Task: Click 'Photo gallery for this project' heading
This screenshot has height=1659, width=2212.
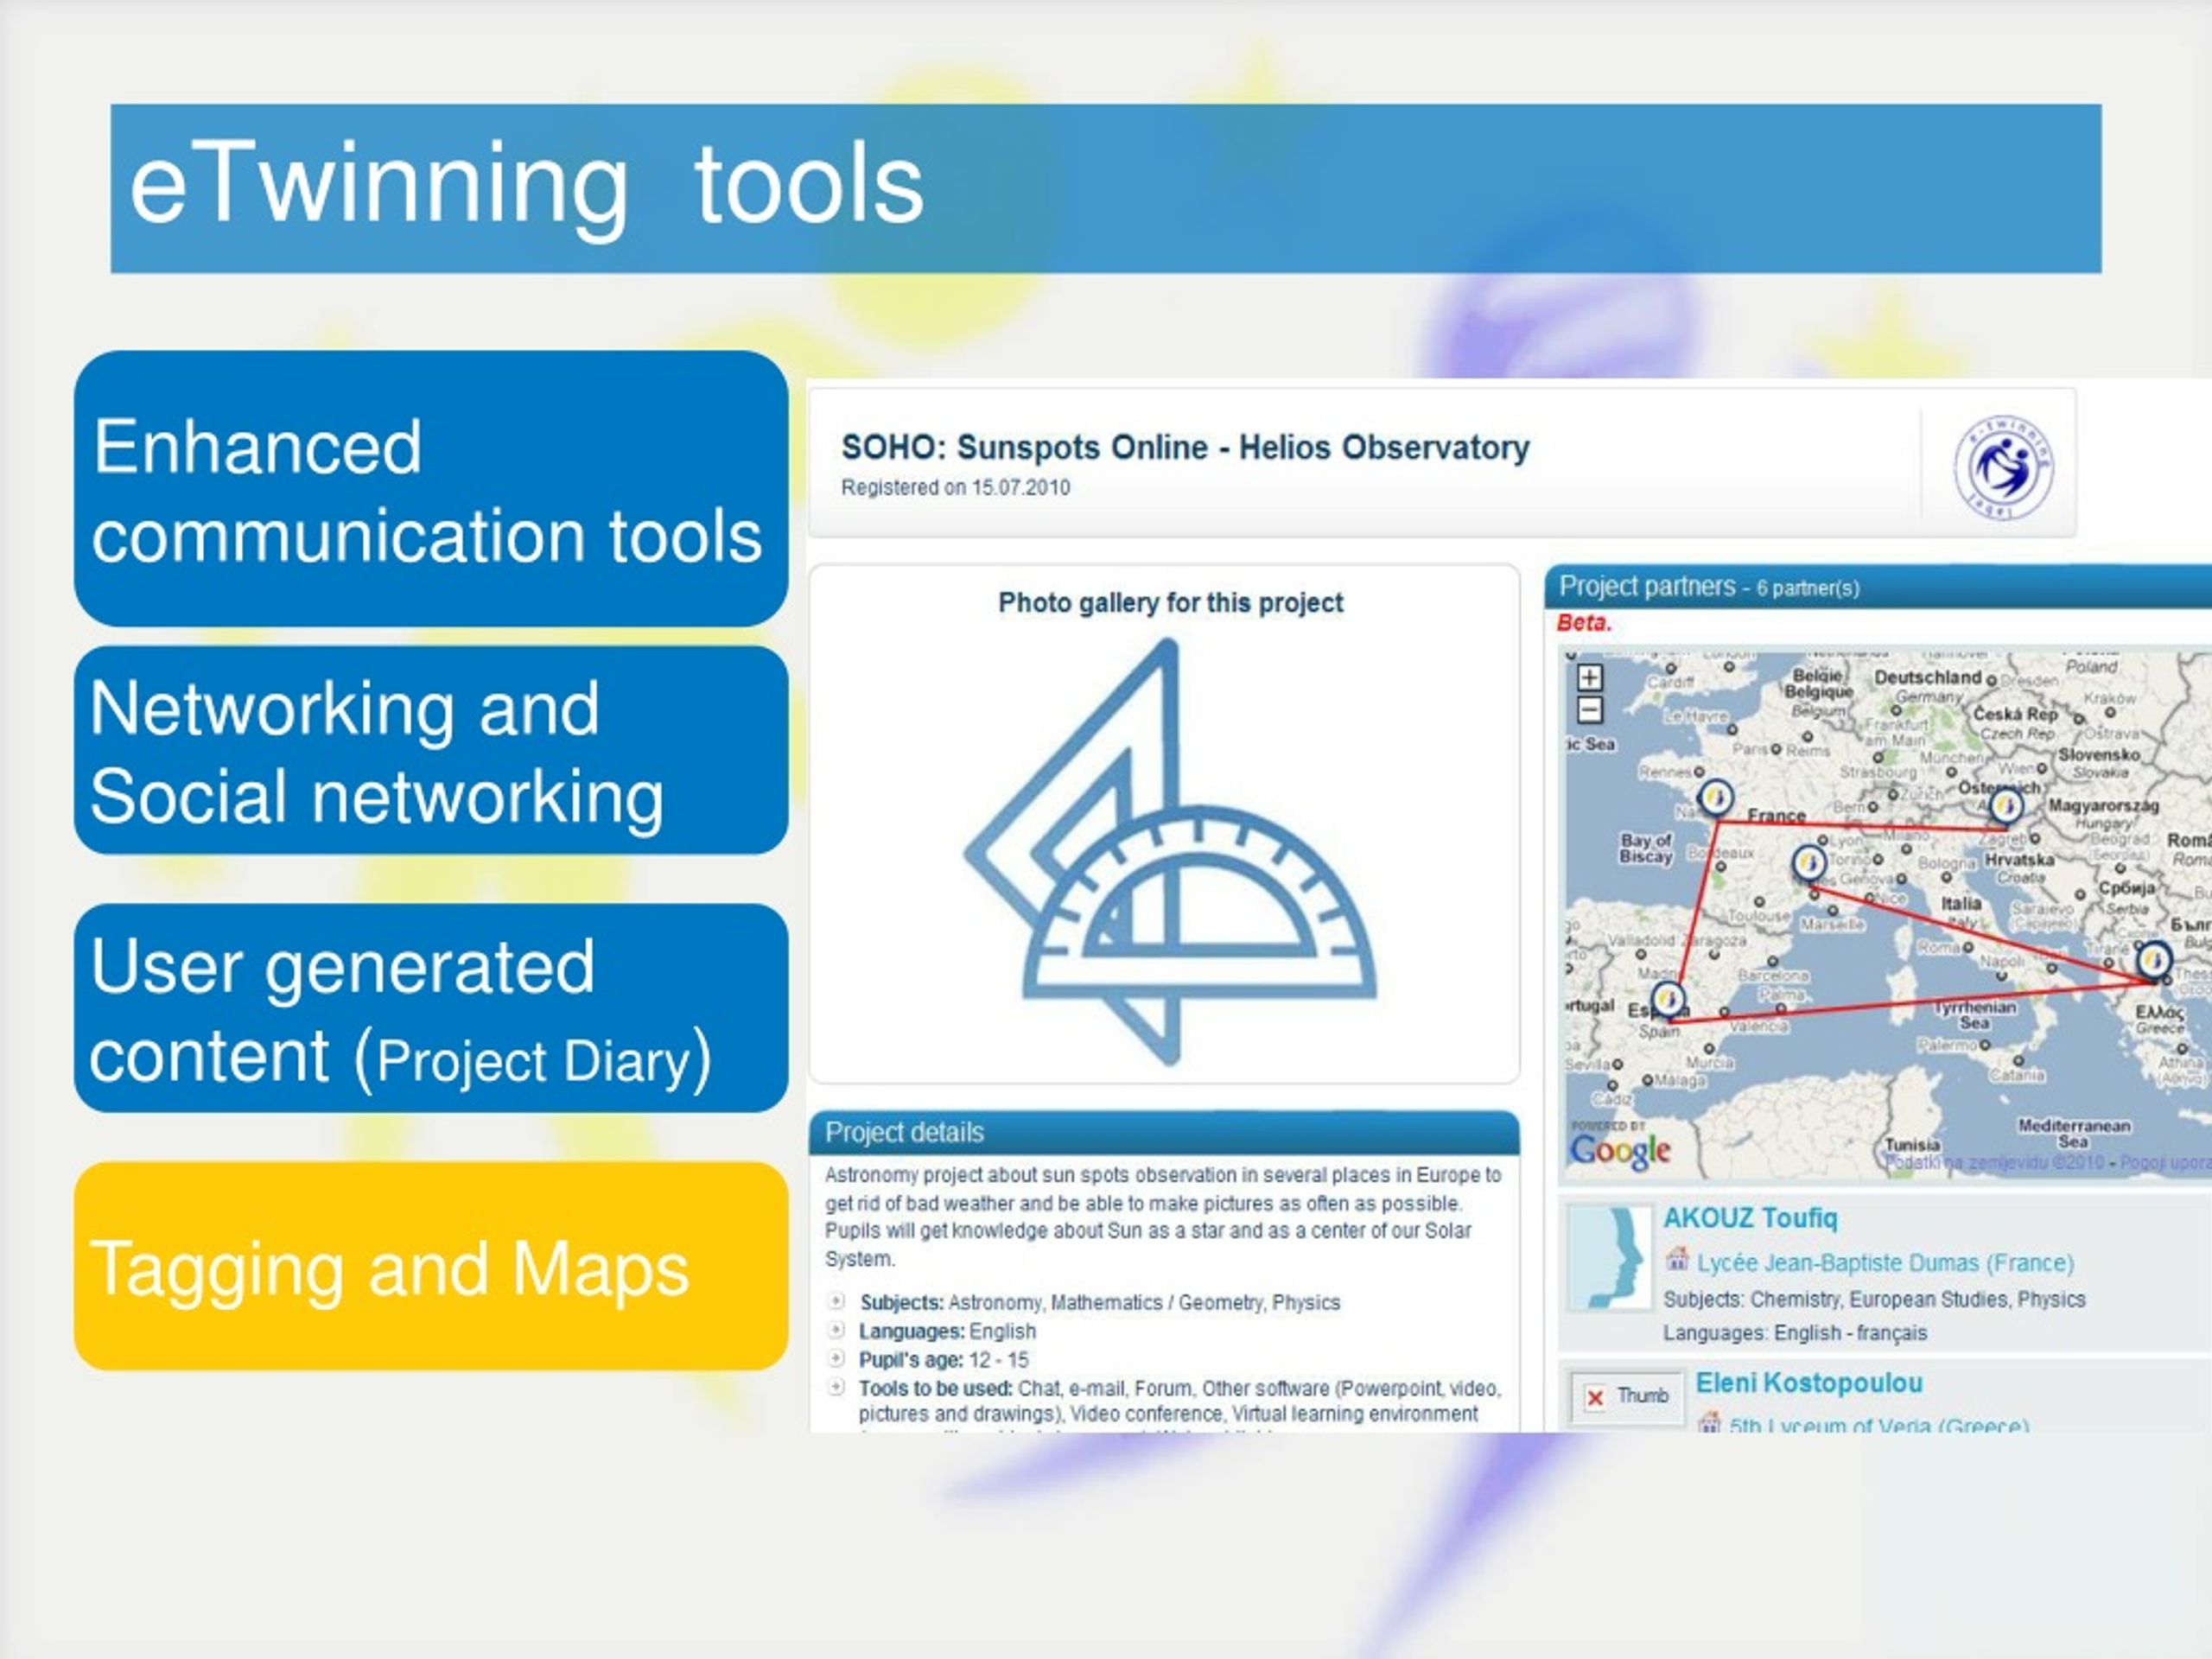Action: click(1170, 602)
